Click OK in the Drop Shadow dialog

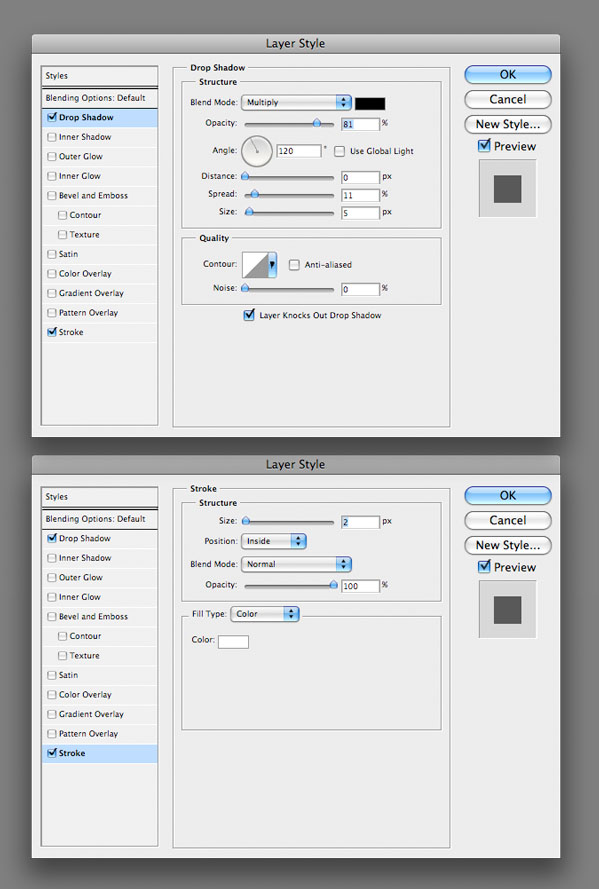[508, 74]
